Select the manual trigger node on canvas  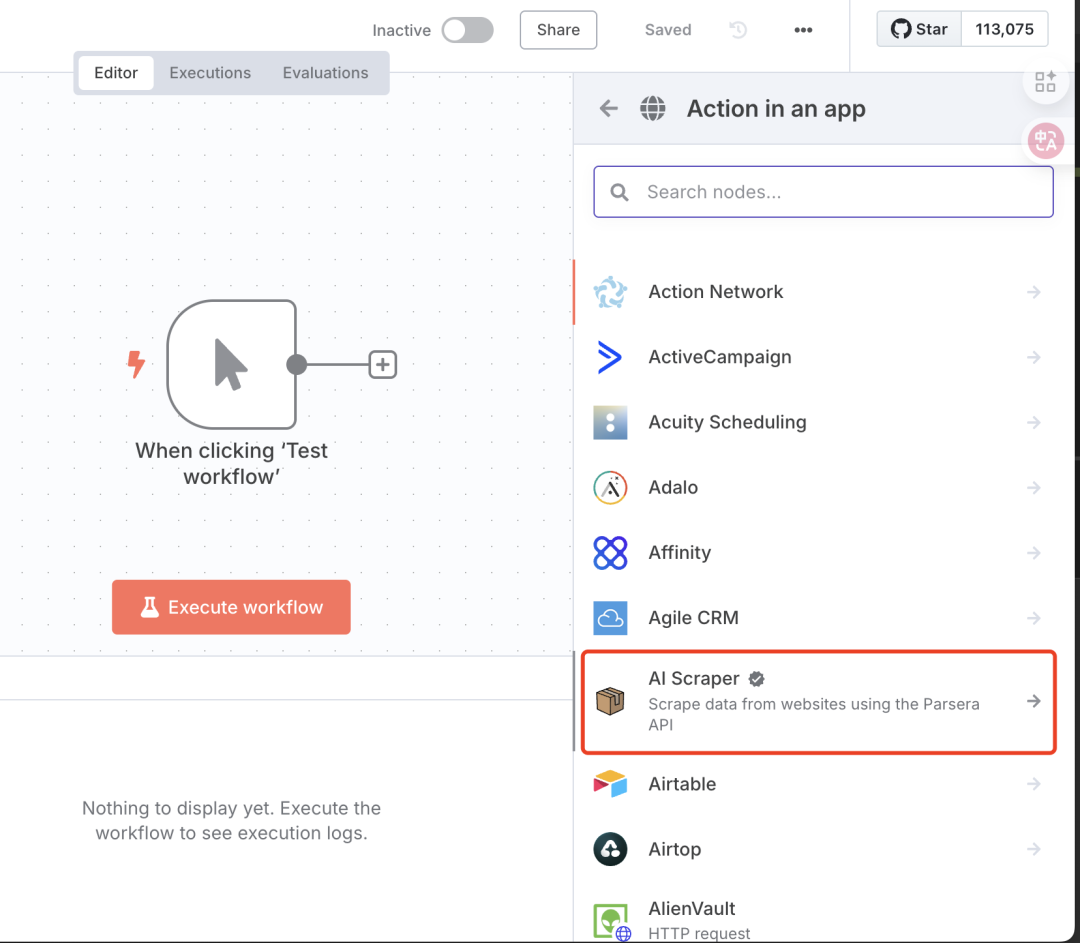click(x=231, y=364)
